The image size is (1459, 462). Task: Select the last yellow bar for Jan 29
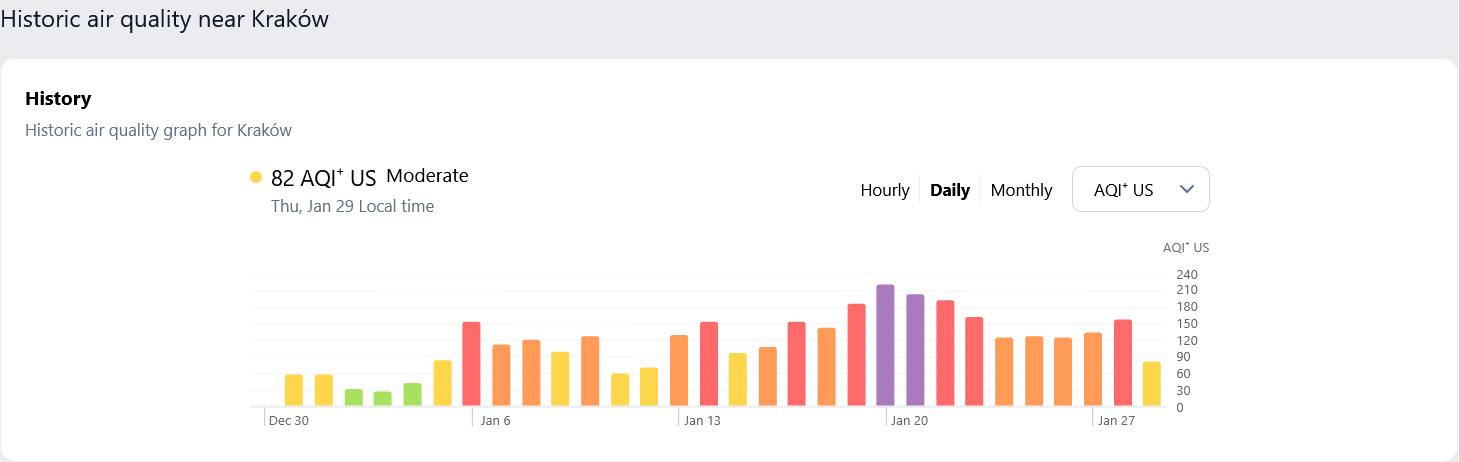click(1152, 384)
